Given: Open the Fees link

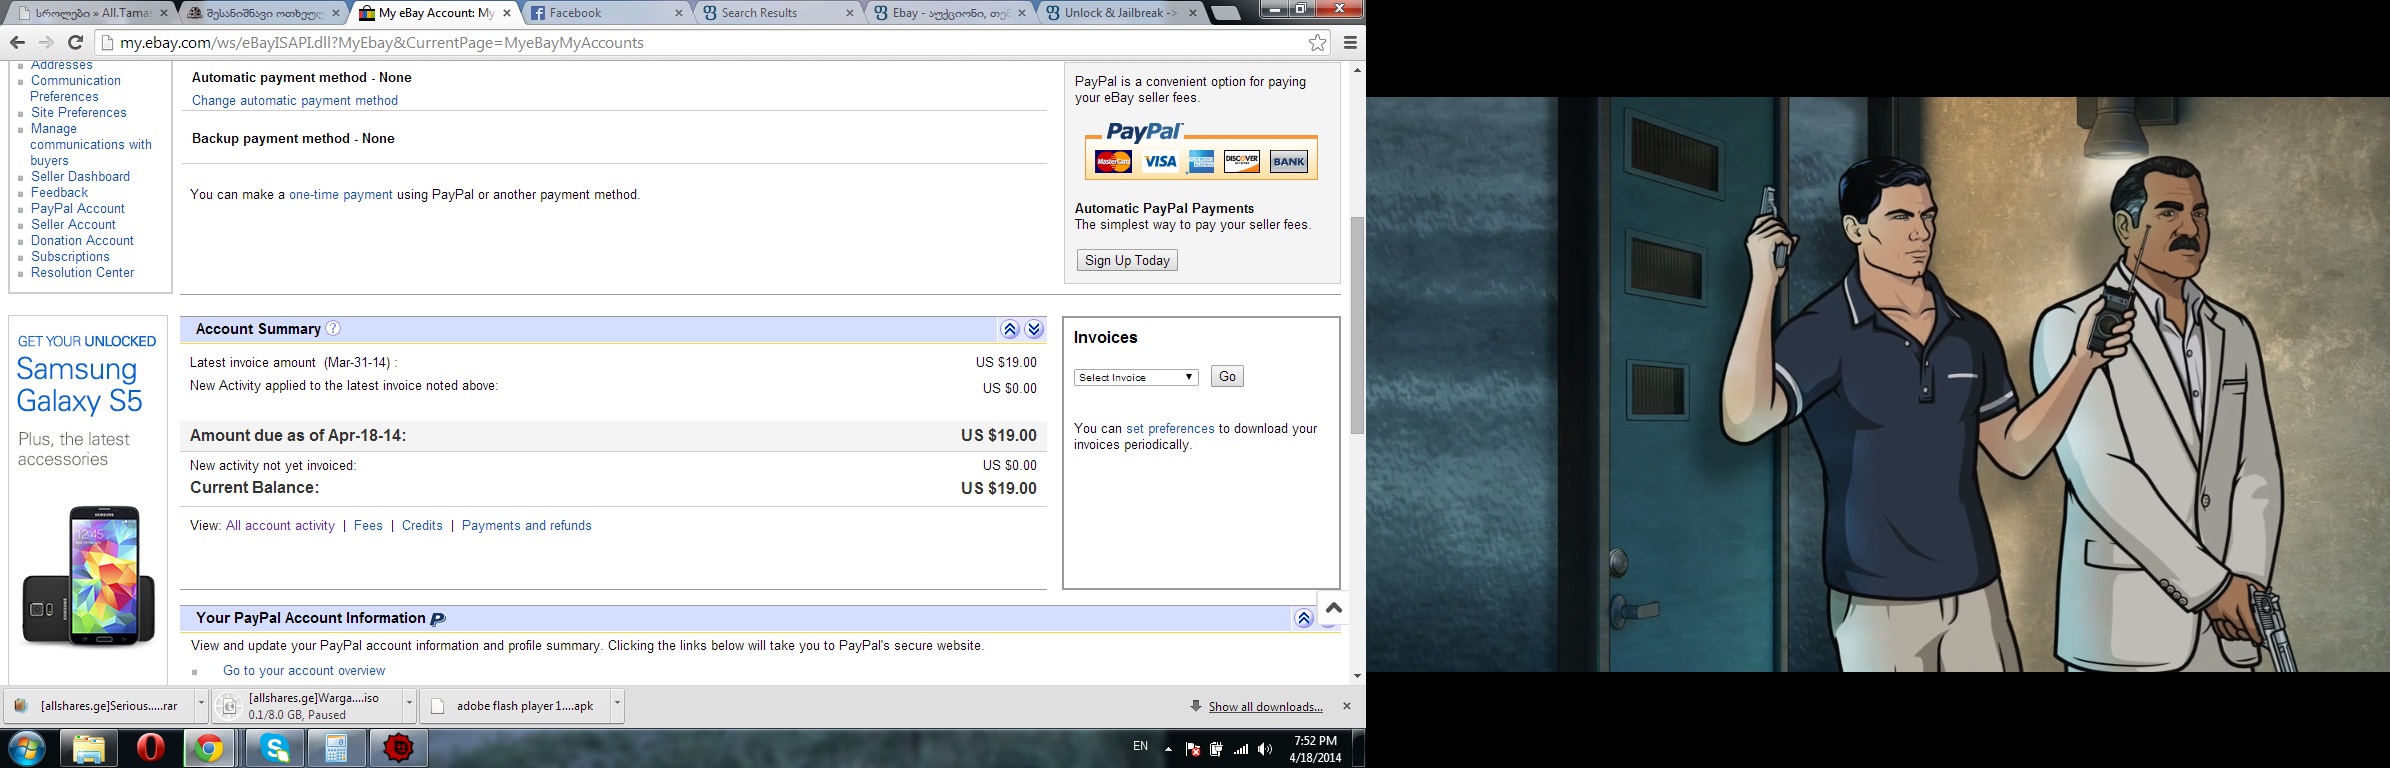Looking at the screenshot, I should 368,525.
